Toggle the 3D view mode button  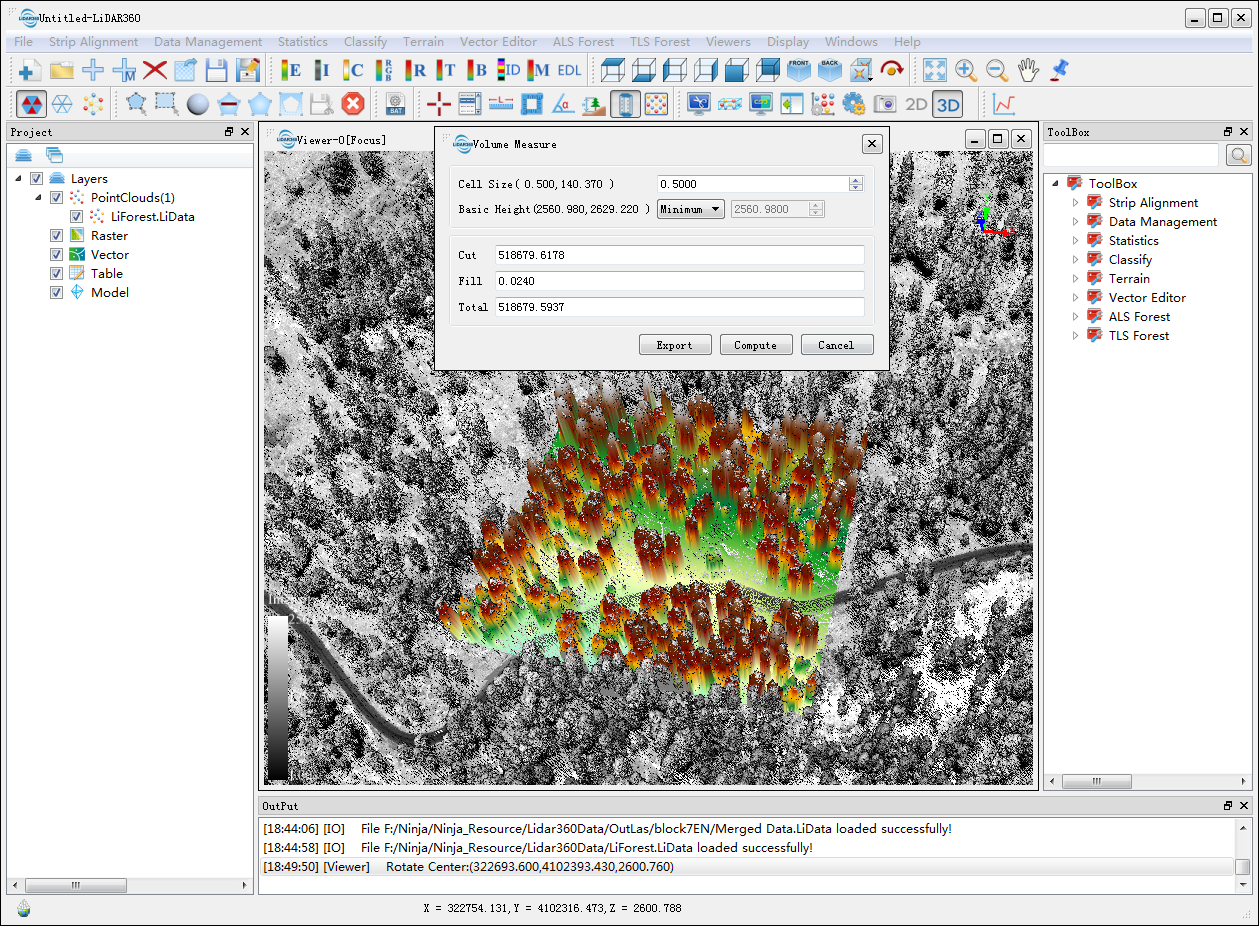point(947,103)
